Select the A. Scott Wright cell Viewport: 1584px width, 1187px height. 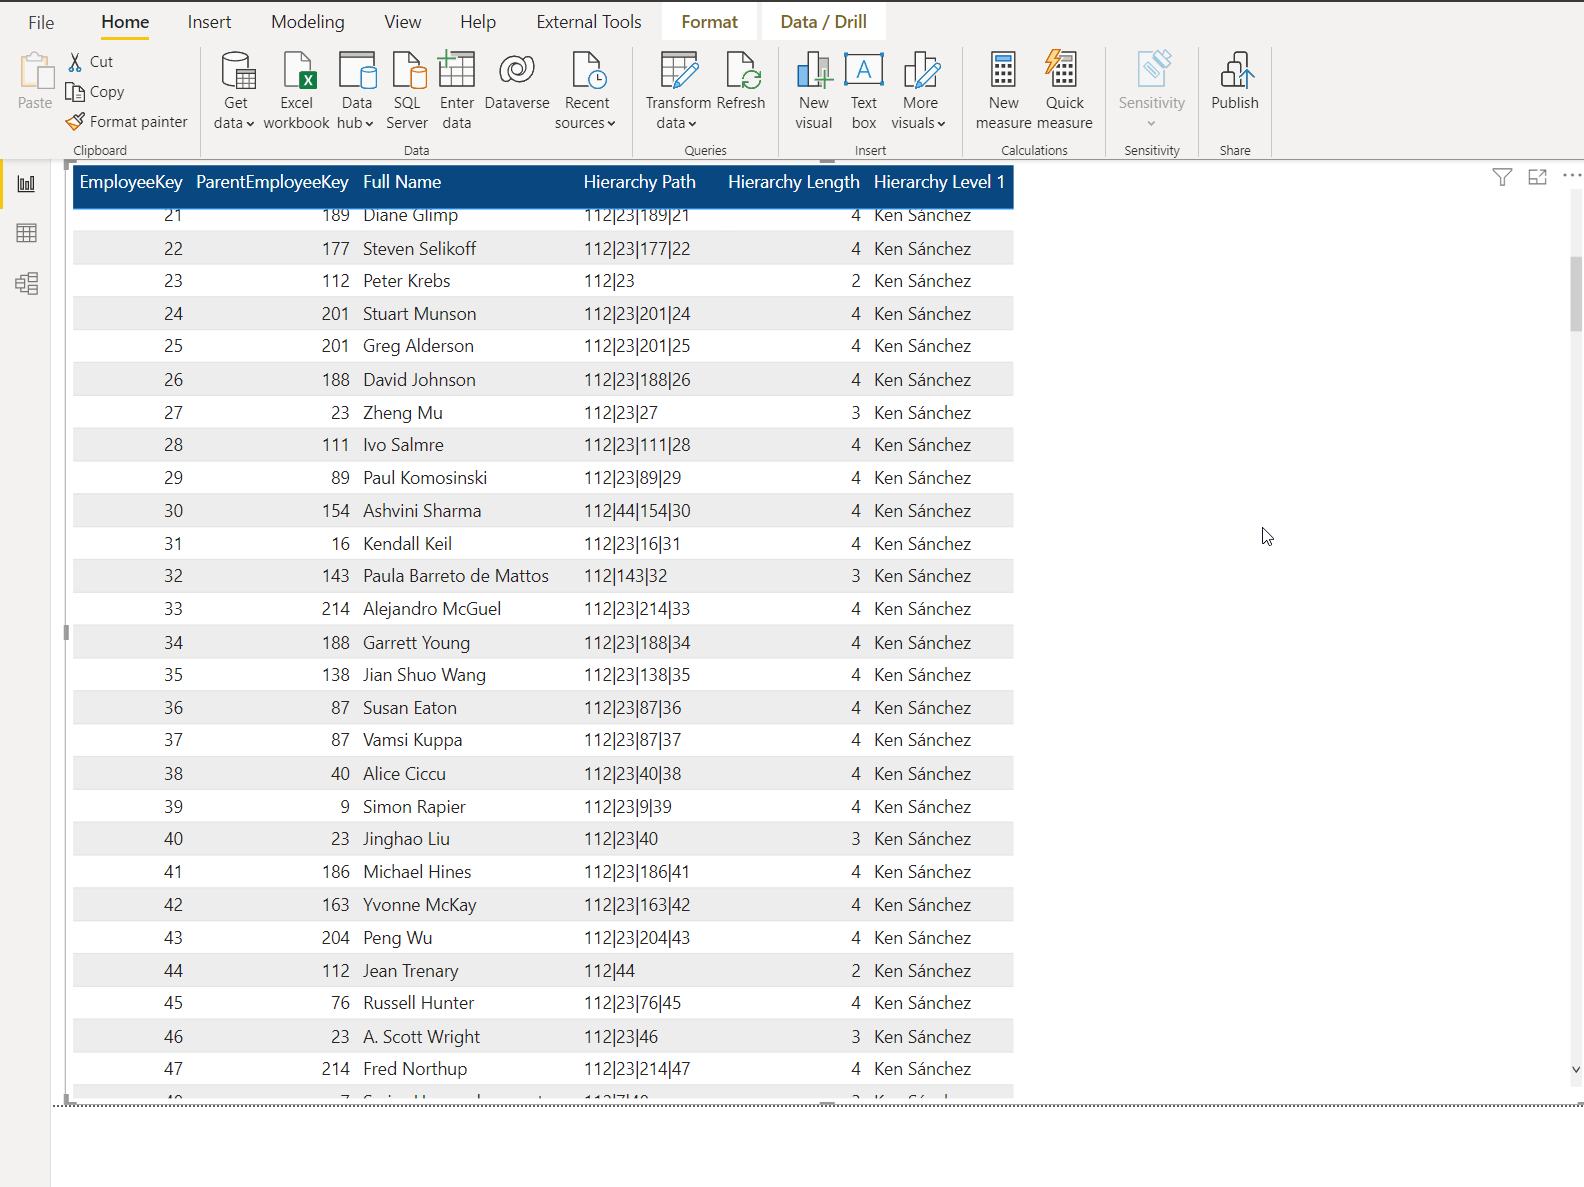[421, 1037]
